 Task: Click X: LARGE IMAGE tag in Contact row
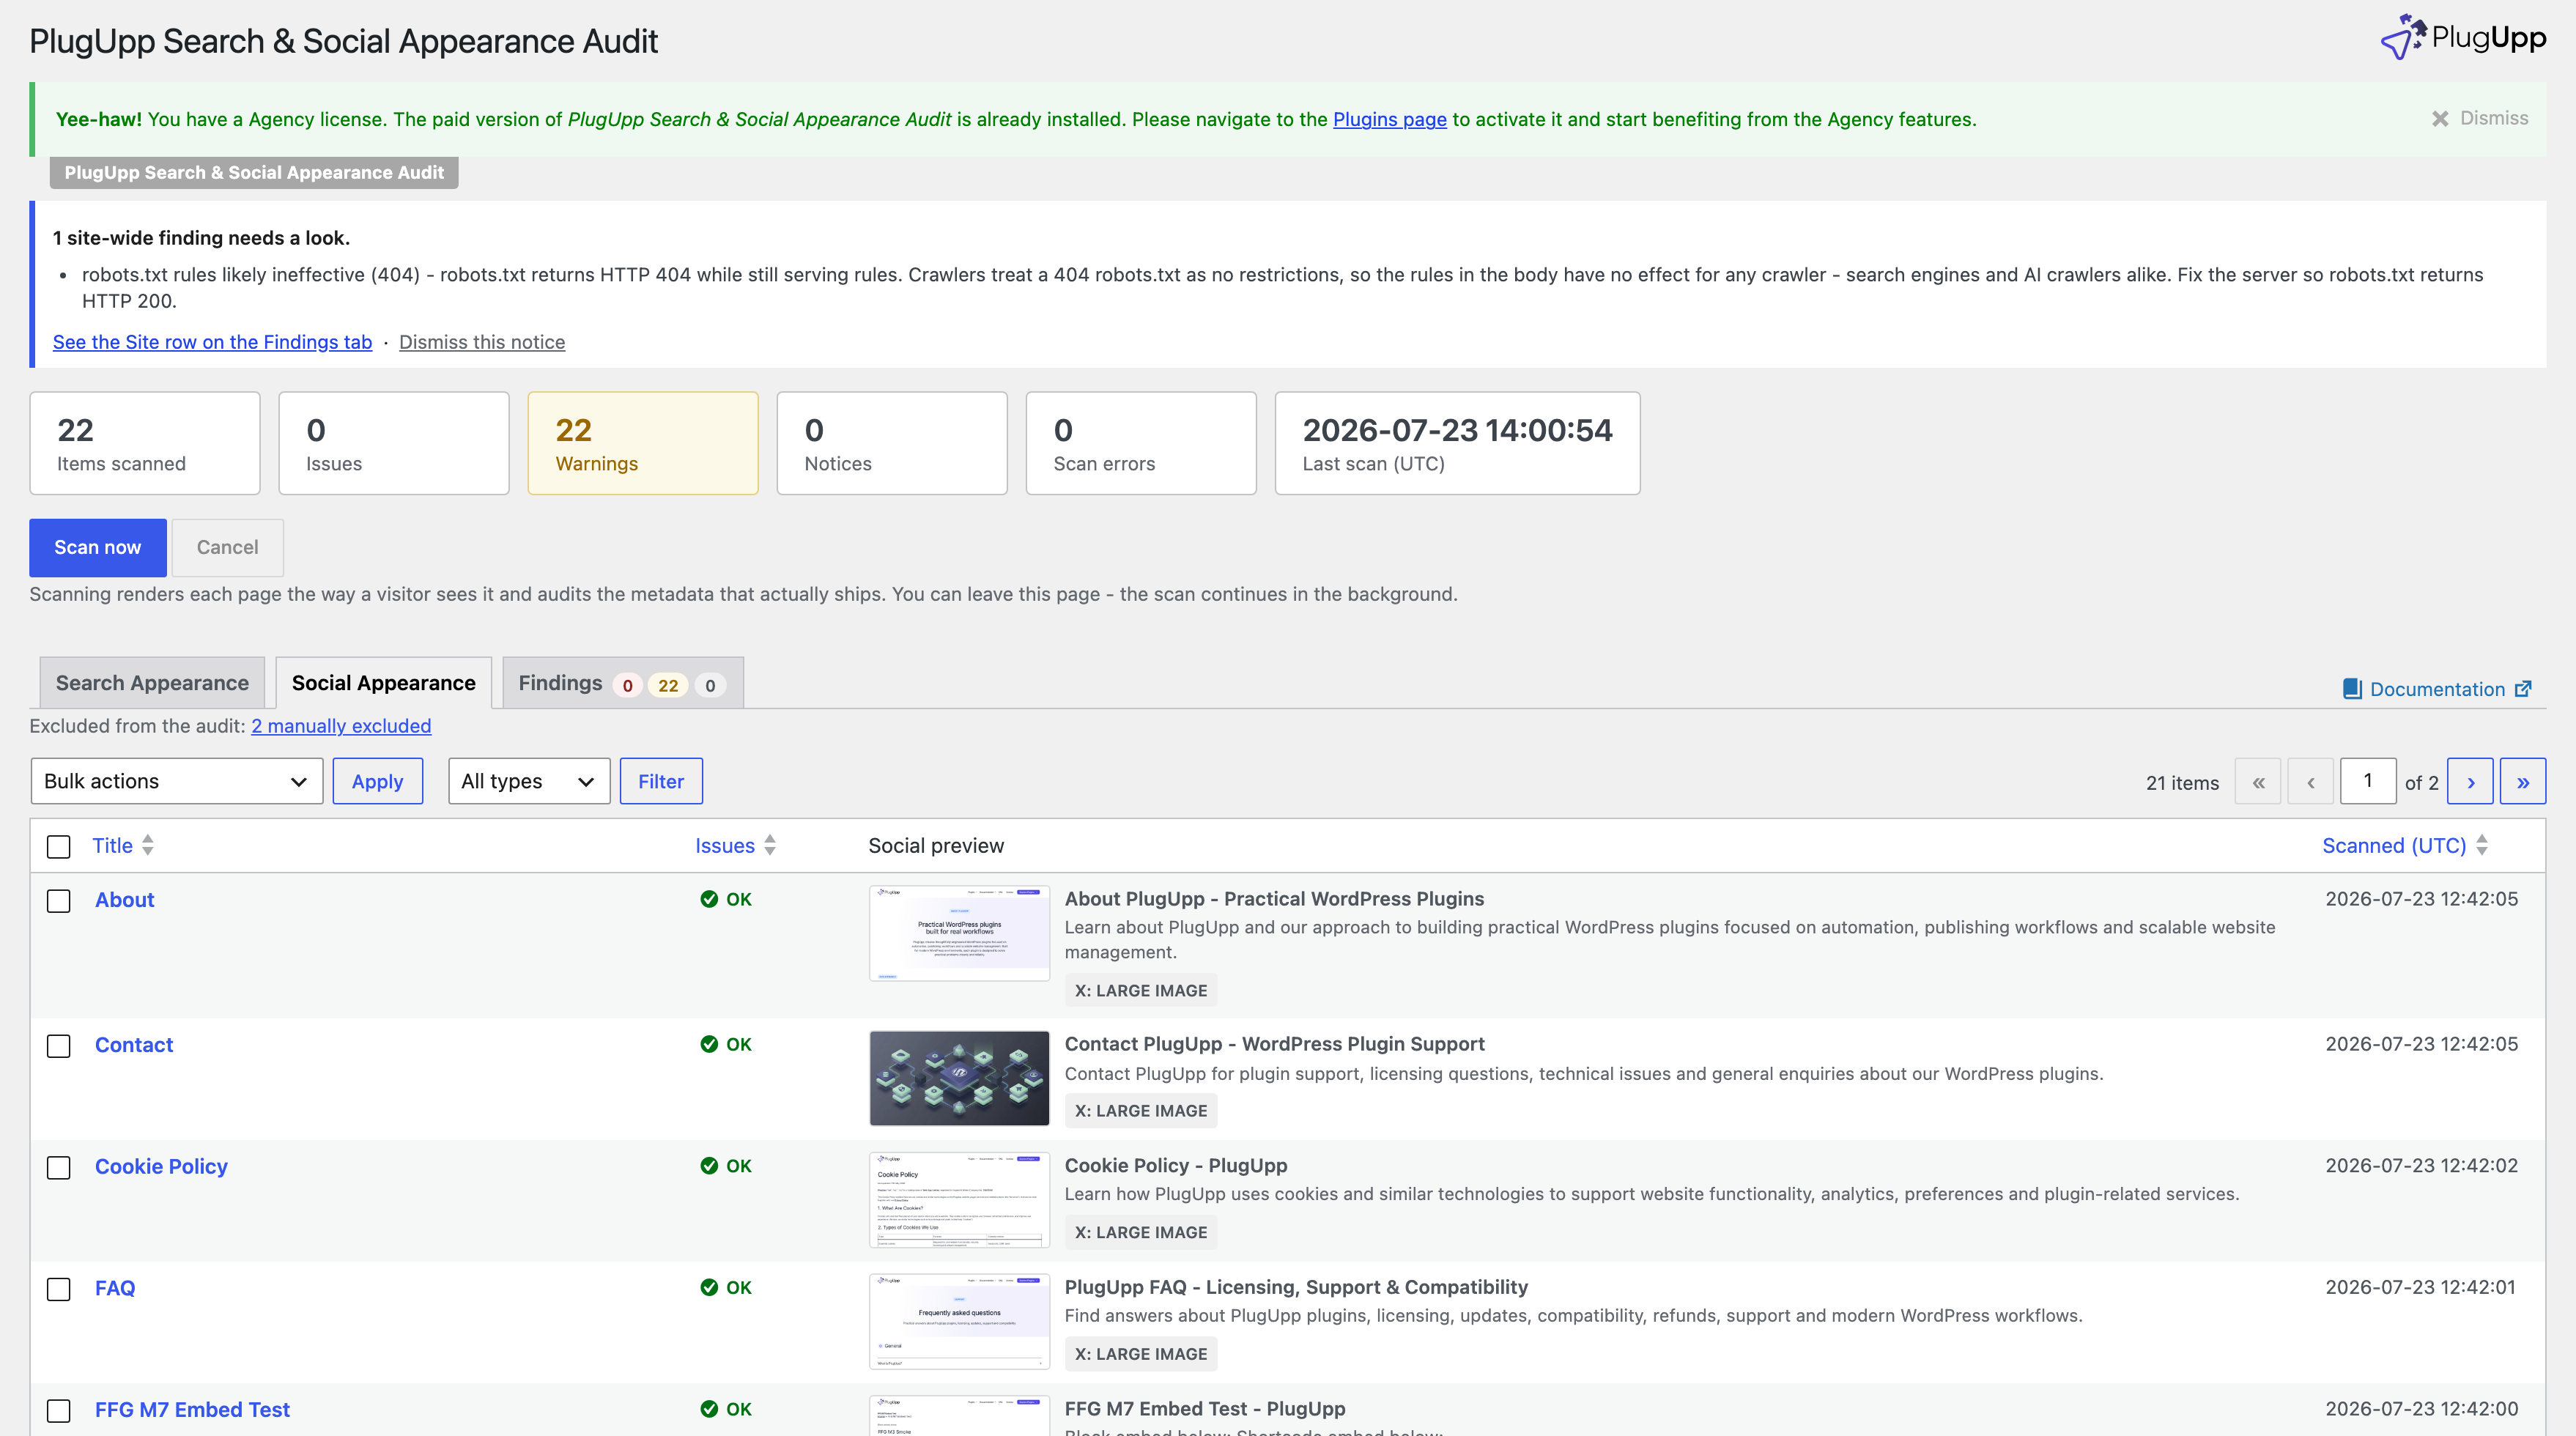(x=1141, y=1111)
